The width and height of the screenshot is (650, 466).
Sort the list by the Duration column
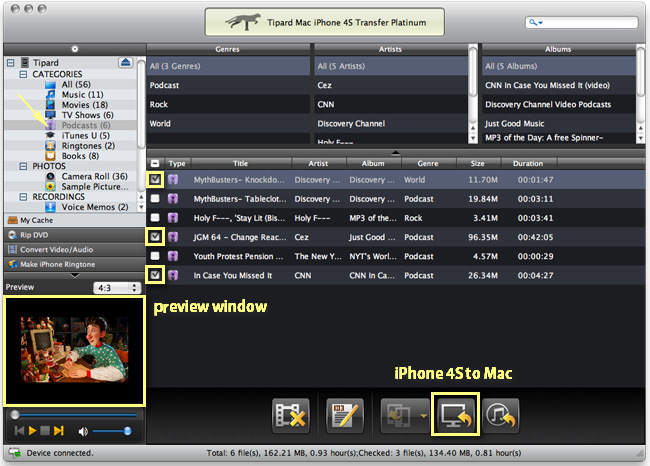coord(529,163)
